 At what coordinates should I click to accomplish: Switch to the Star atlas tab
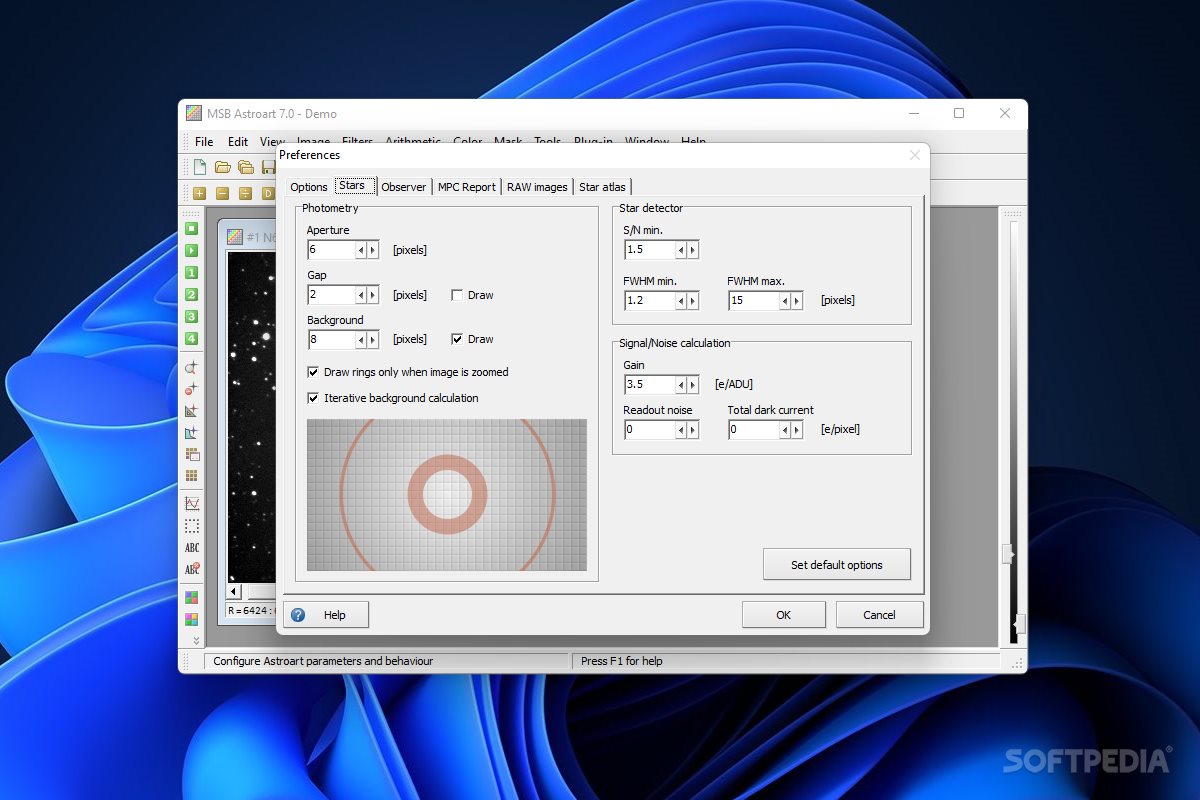[x=604, y=187]
